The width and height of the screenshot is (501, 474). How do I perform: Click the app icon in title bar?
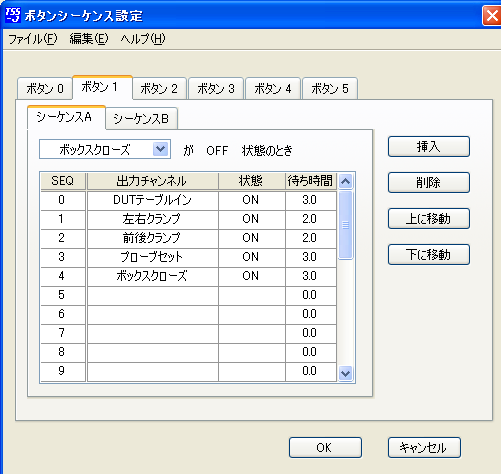point(13,15)
